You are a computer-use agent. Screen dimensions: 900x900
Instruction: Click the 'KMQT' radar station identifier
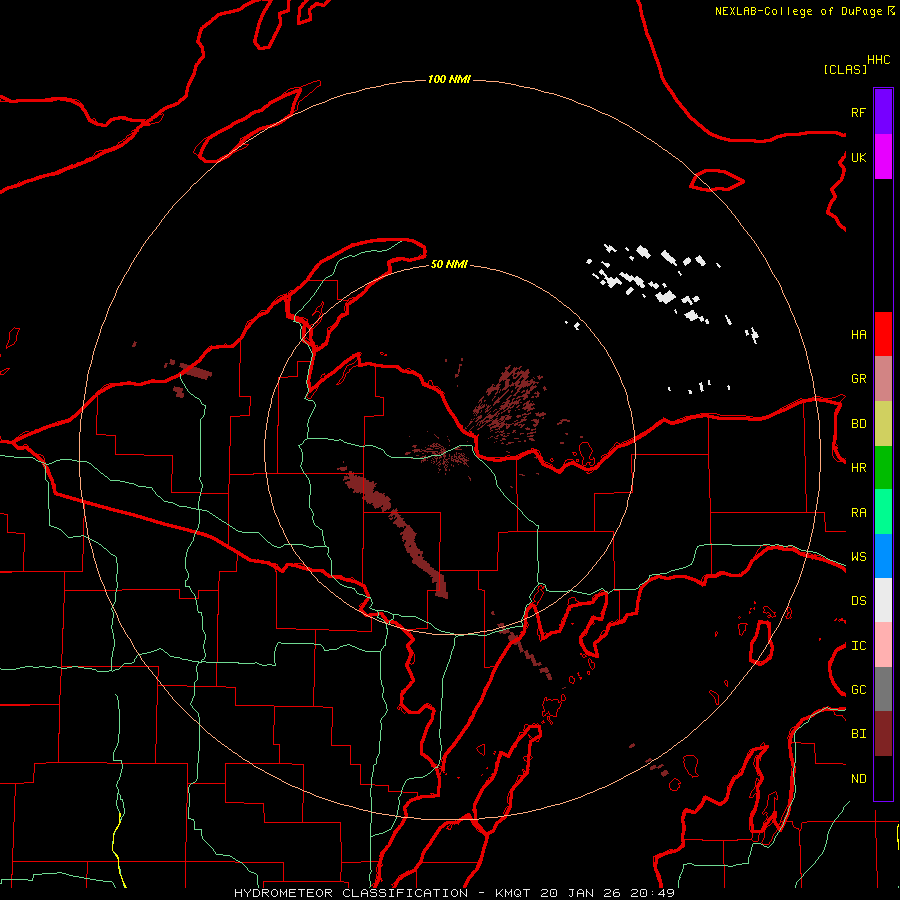[x=513, y=893]
